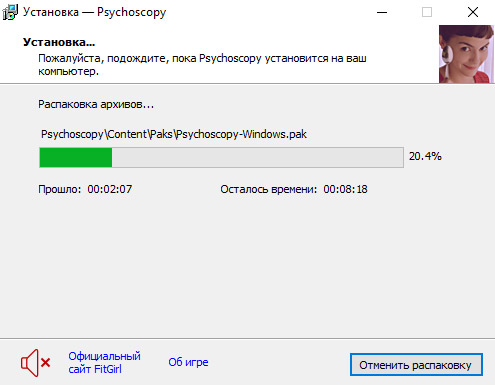The image size is (495, 385).
Task: Minimize the Psychoscopy installer window
Action: click(382, 12)
